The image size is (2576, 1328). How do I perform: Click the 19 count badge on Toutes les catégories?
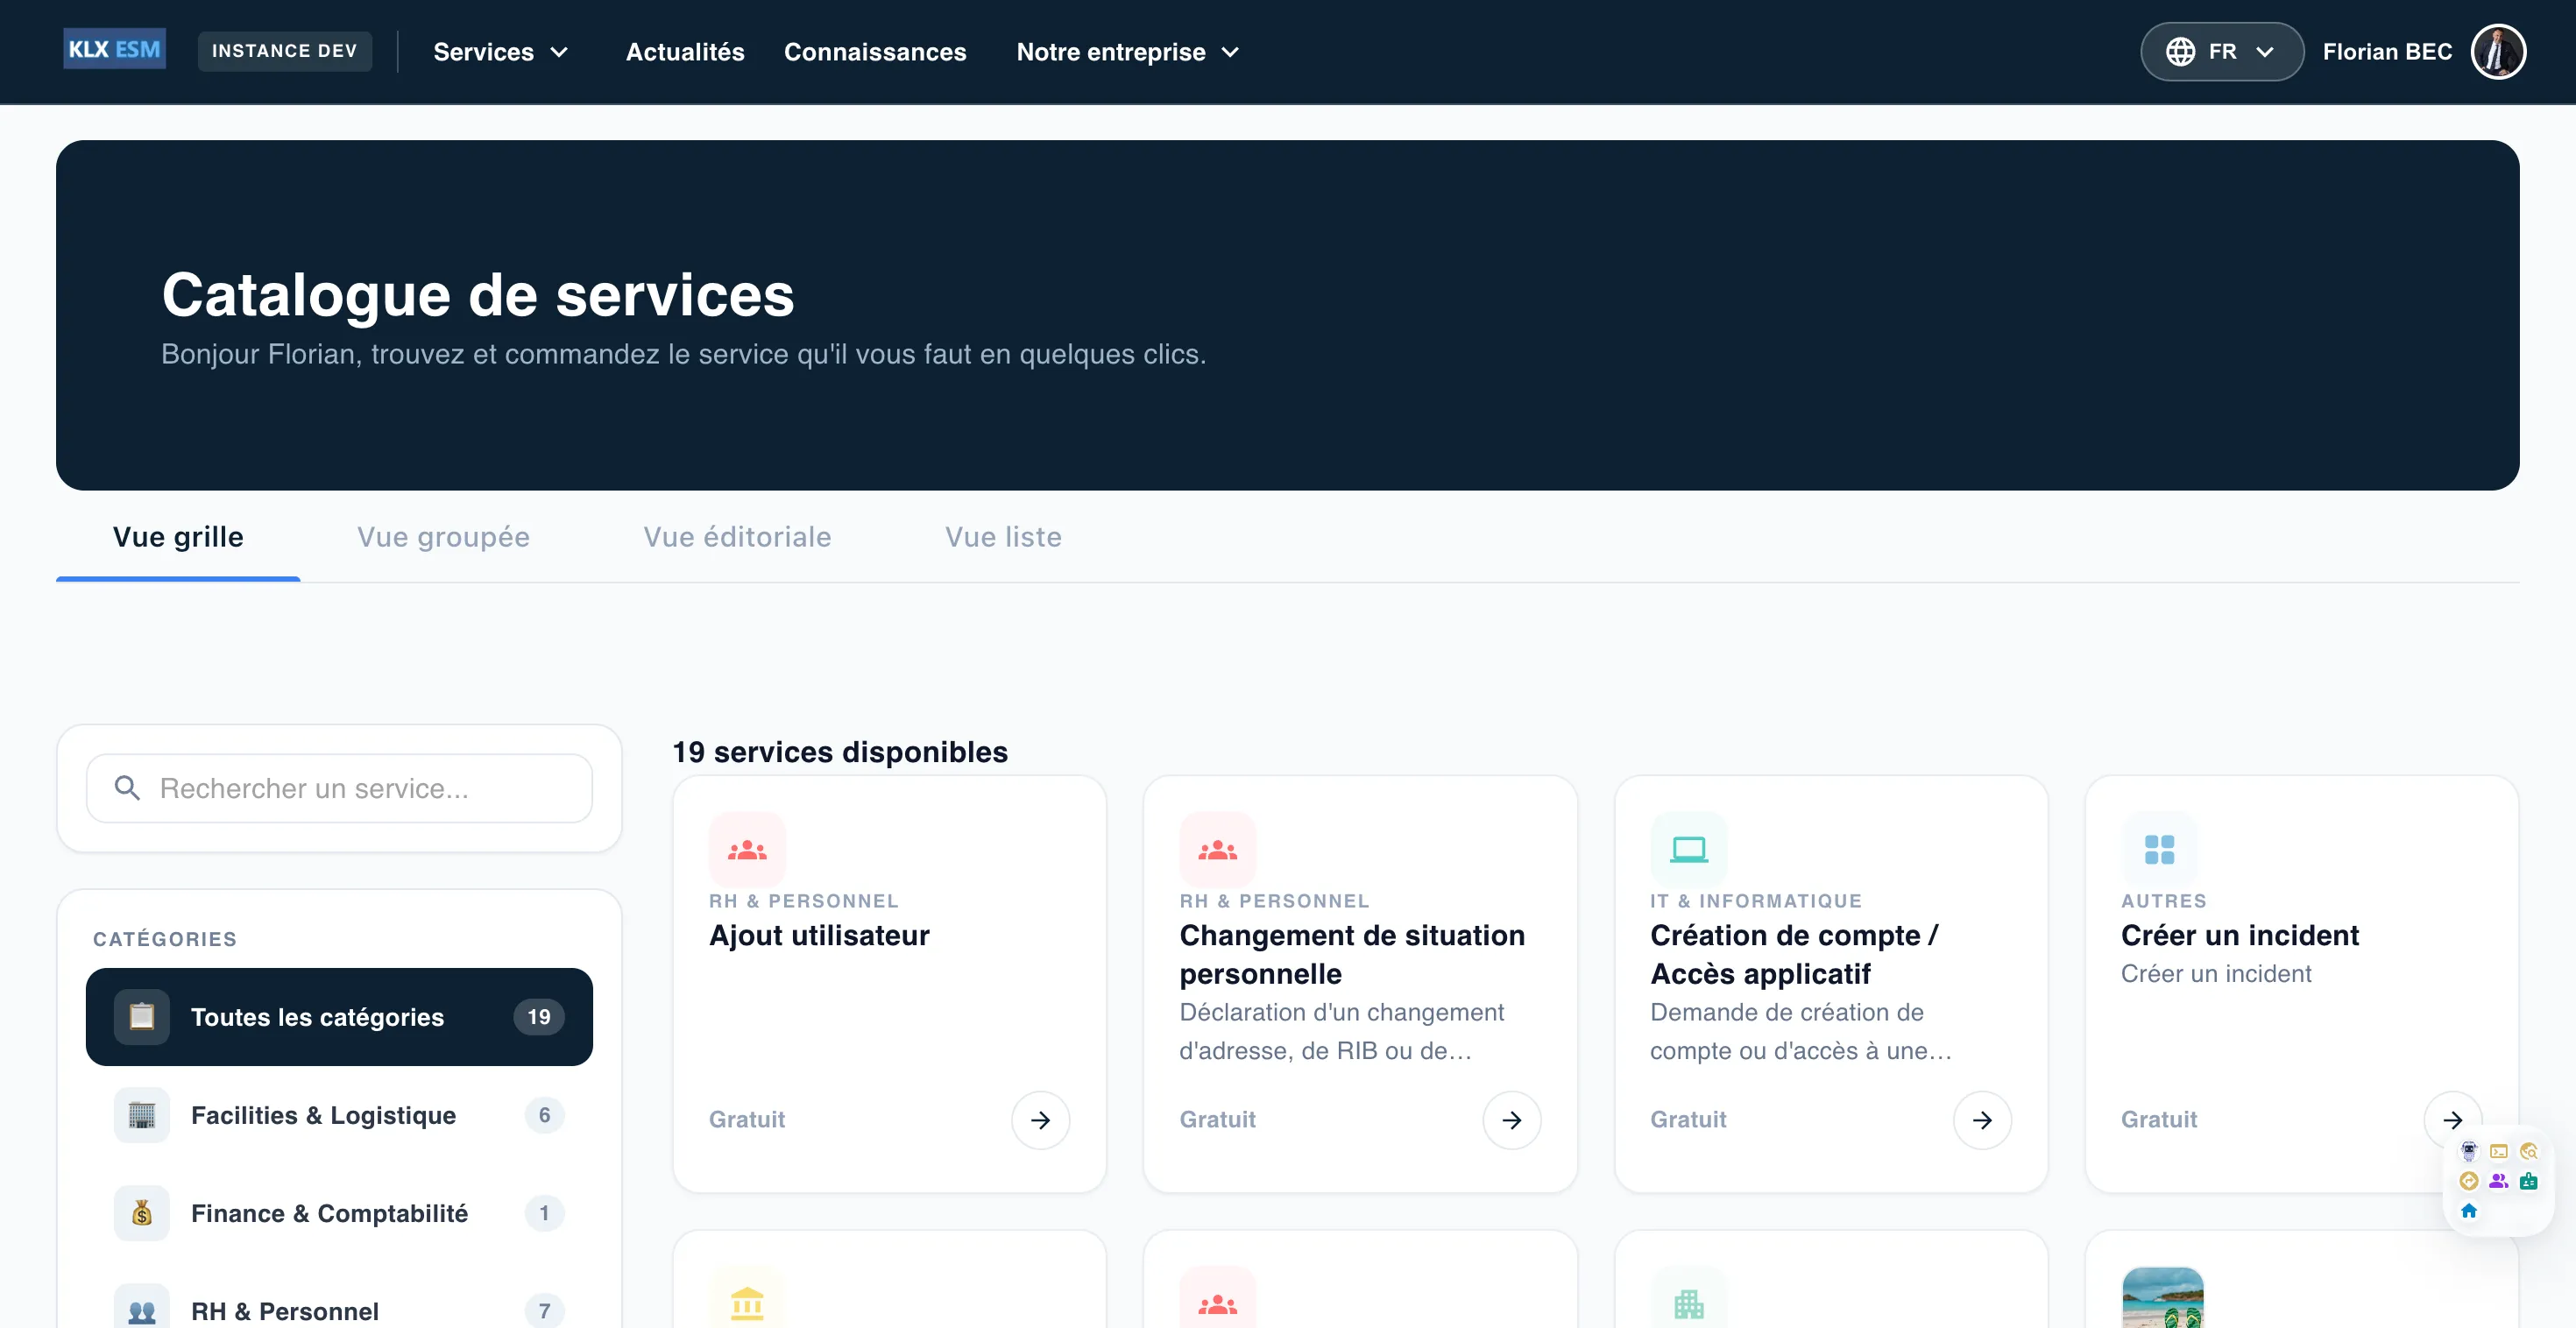(x=539, y=1017)
